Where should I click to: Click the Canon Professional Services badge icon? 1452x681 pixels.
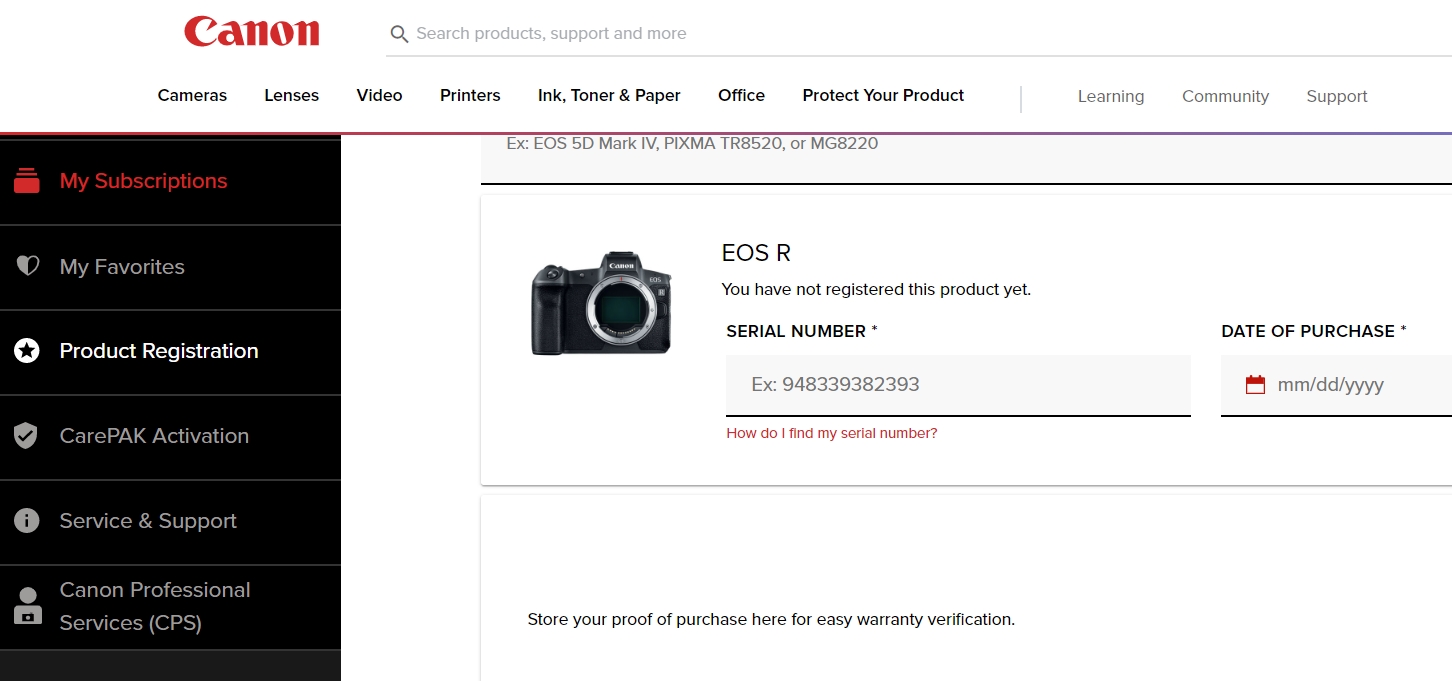coord(27,604)
